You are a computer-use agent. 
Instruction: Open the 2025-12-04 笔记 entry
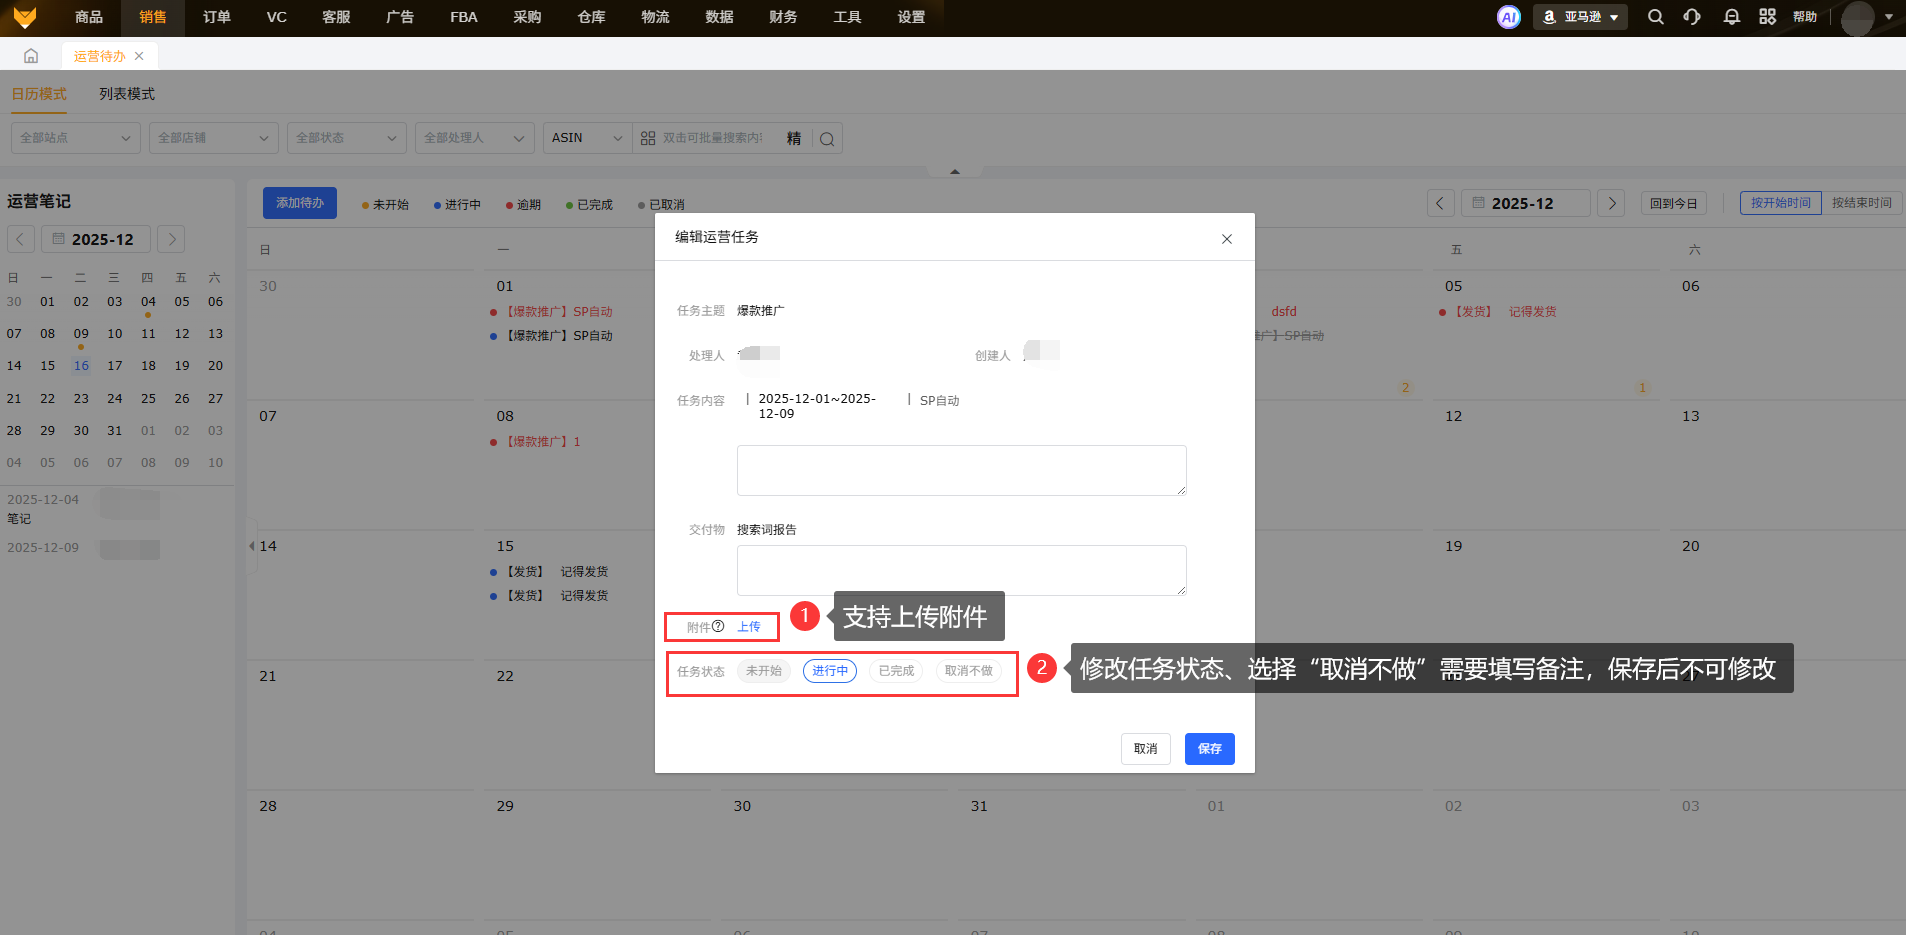pyautogui.click(x=84, y=508)
